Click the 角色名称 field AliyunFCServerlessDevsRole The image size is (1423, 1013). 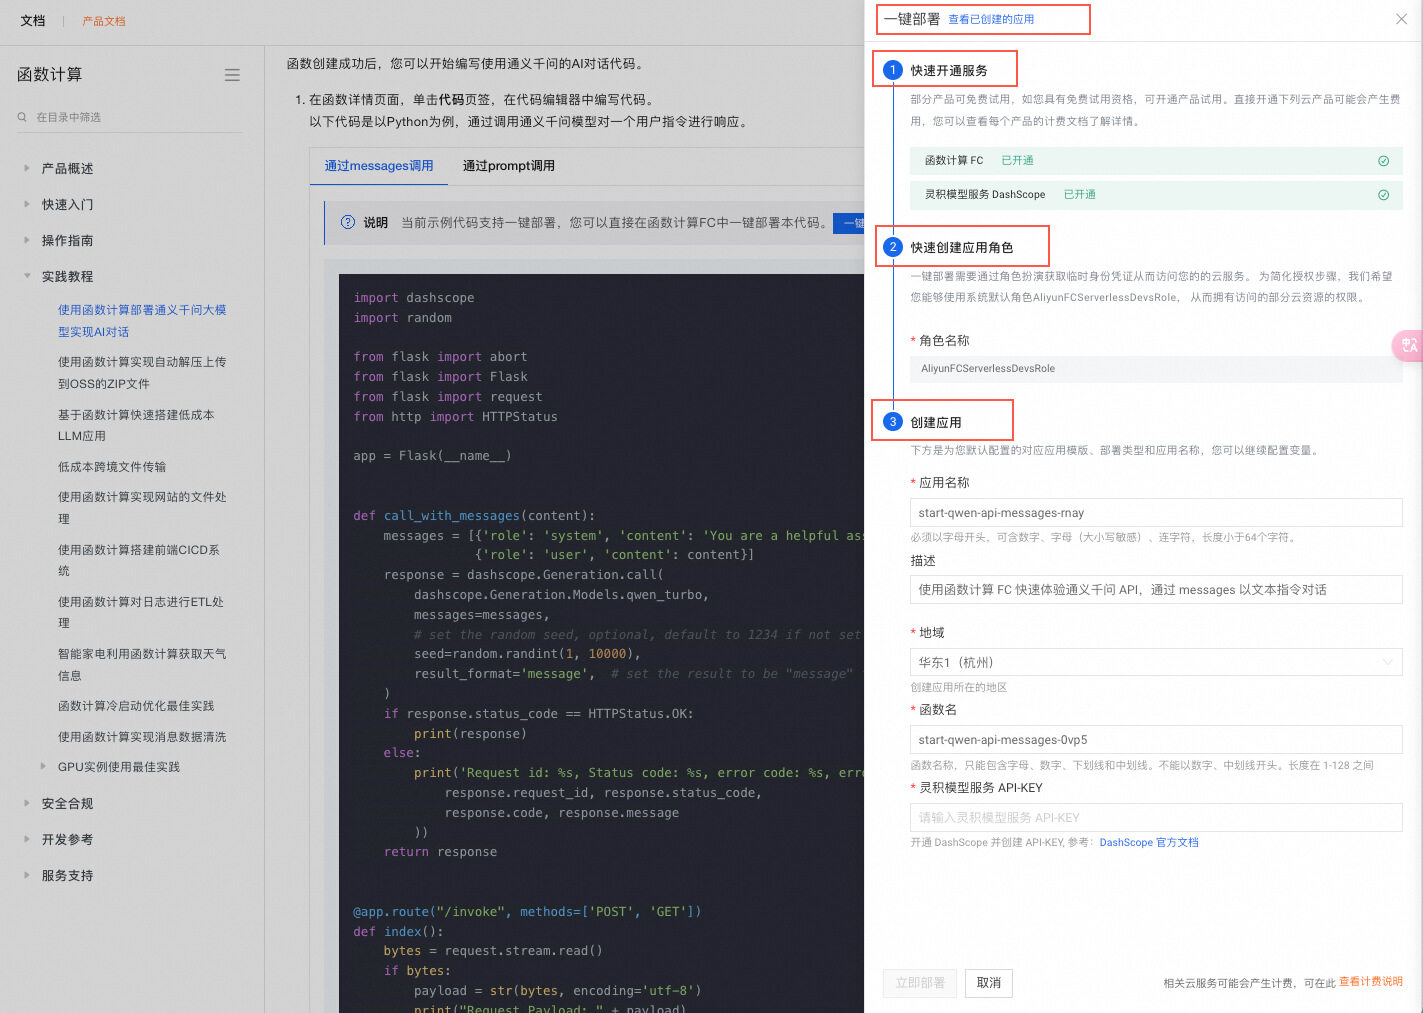click(1156, 369)
